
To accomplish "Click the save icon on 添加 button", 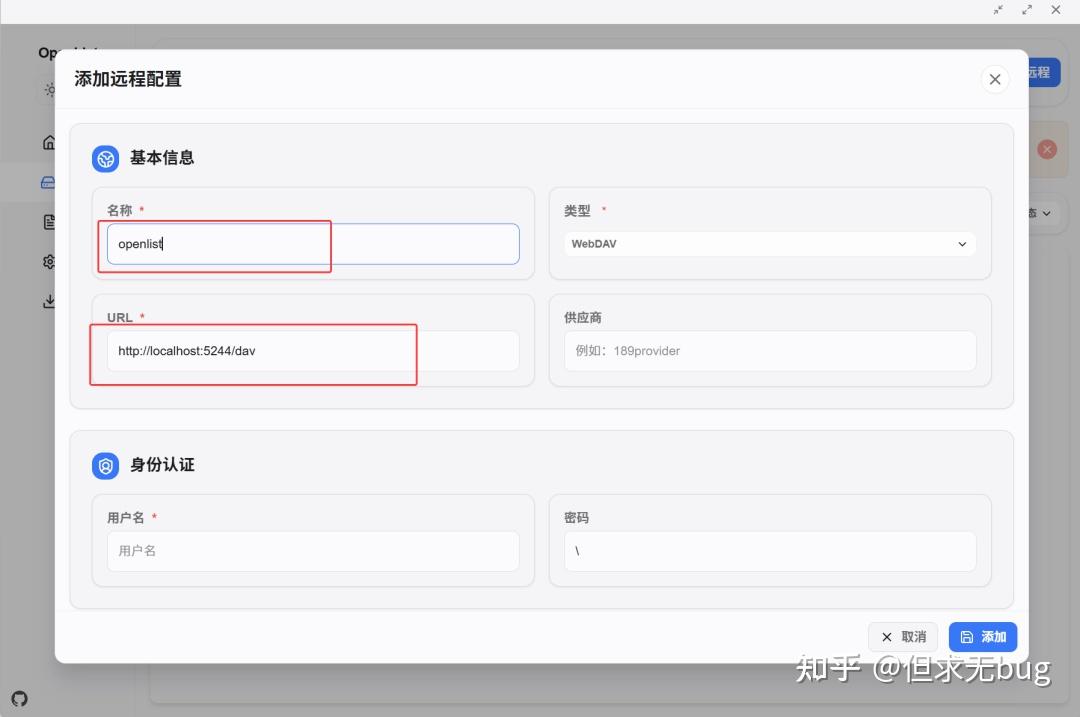I will coord(967,637).
